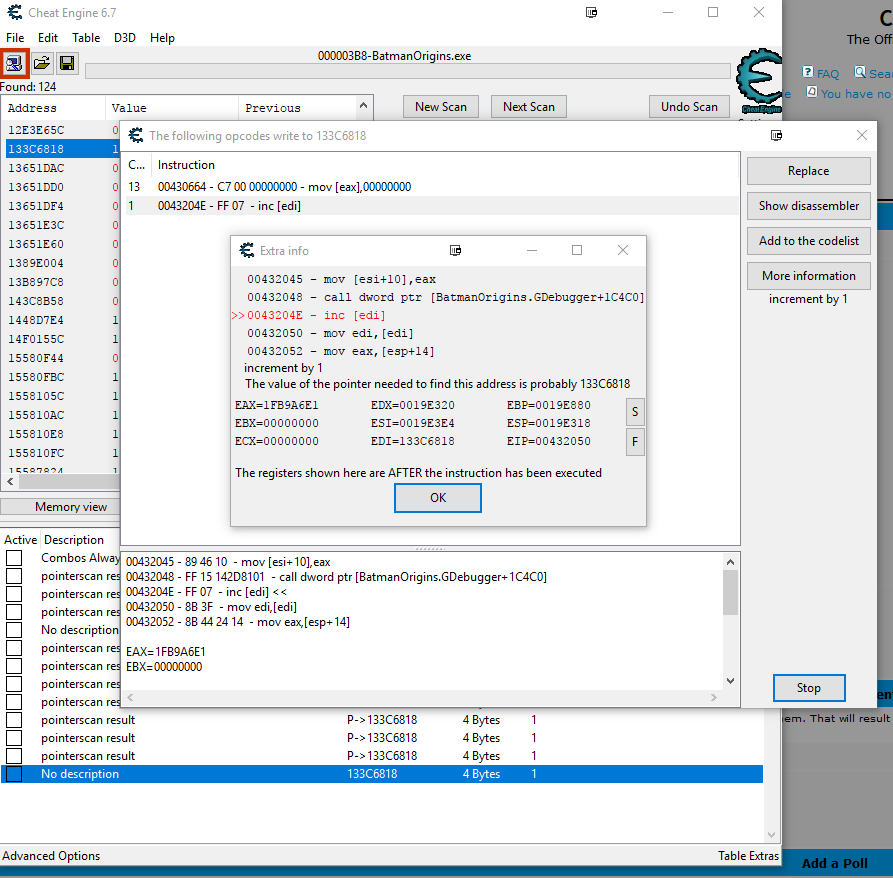The height and width of the screenshot is (878, 893).
Task: Click the Instruction column header
Action: (446, 165)
